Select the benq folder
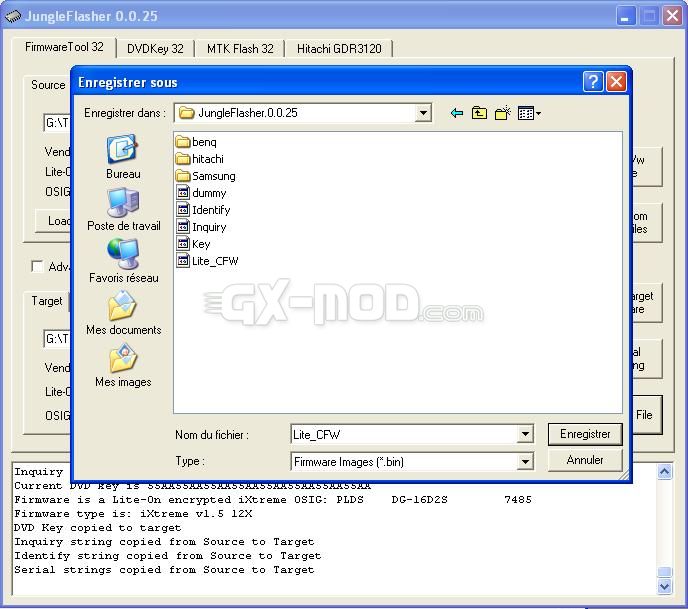 click(196, 142)
